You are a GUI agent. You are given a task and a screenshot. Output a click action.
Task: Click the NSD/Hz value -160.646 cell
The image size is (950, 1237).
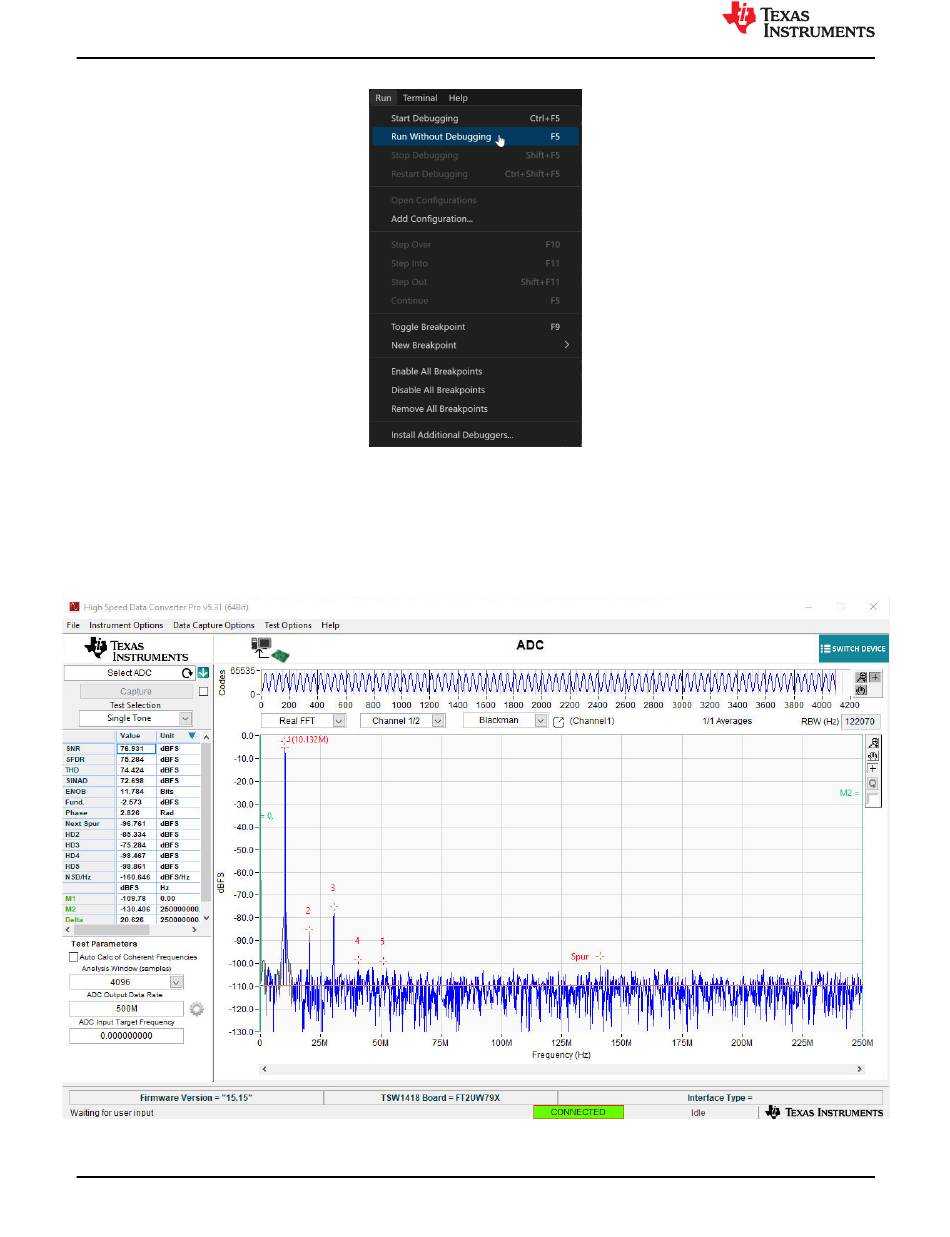(x=136, y=877)
